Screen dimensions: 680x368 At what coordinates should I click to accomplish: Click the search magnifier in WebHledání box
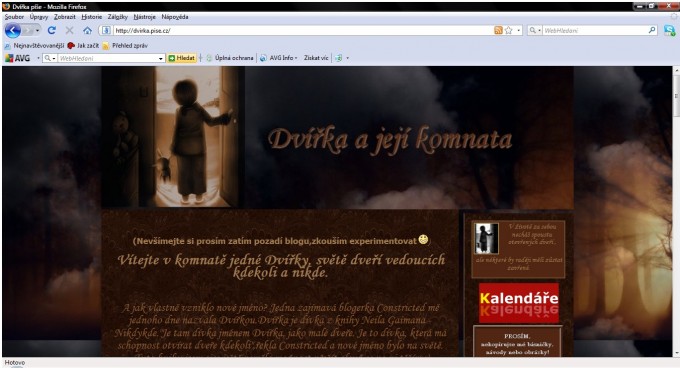click(652, 30)
